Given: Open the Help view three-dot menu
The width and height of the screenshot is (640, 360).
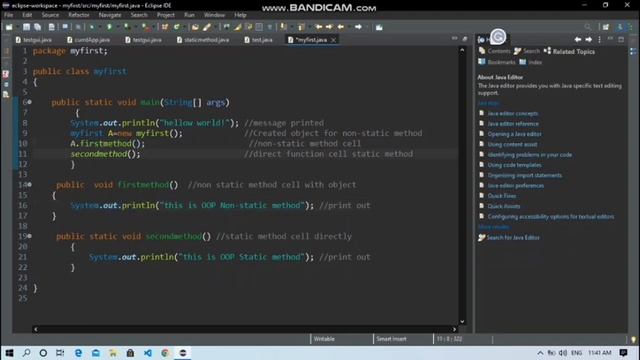Looking at the screenshot, I should (599, 40).
